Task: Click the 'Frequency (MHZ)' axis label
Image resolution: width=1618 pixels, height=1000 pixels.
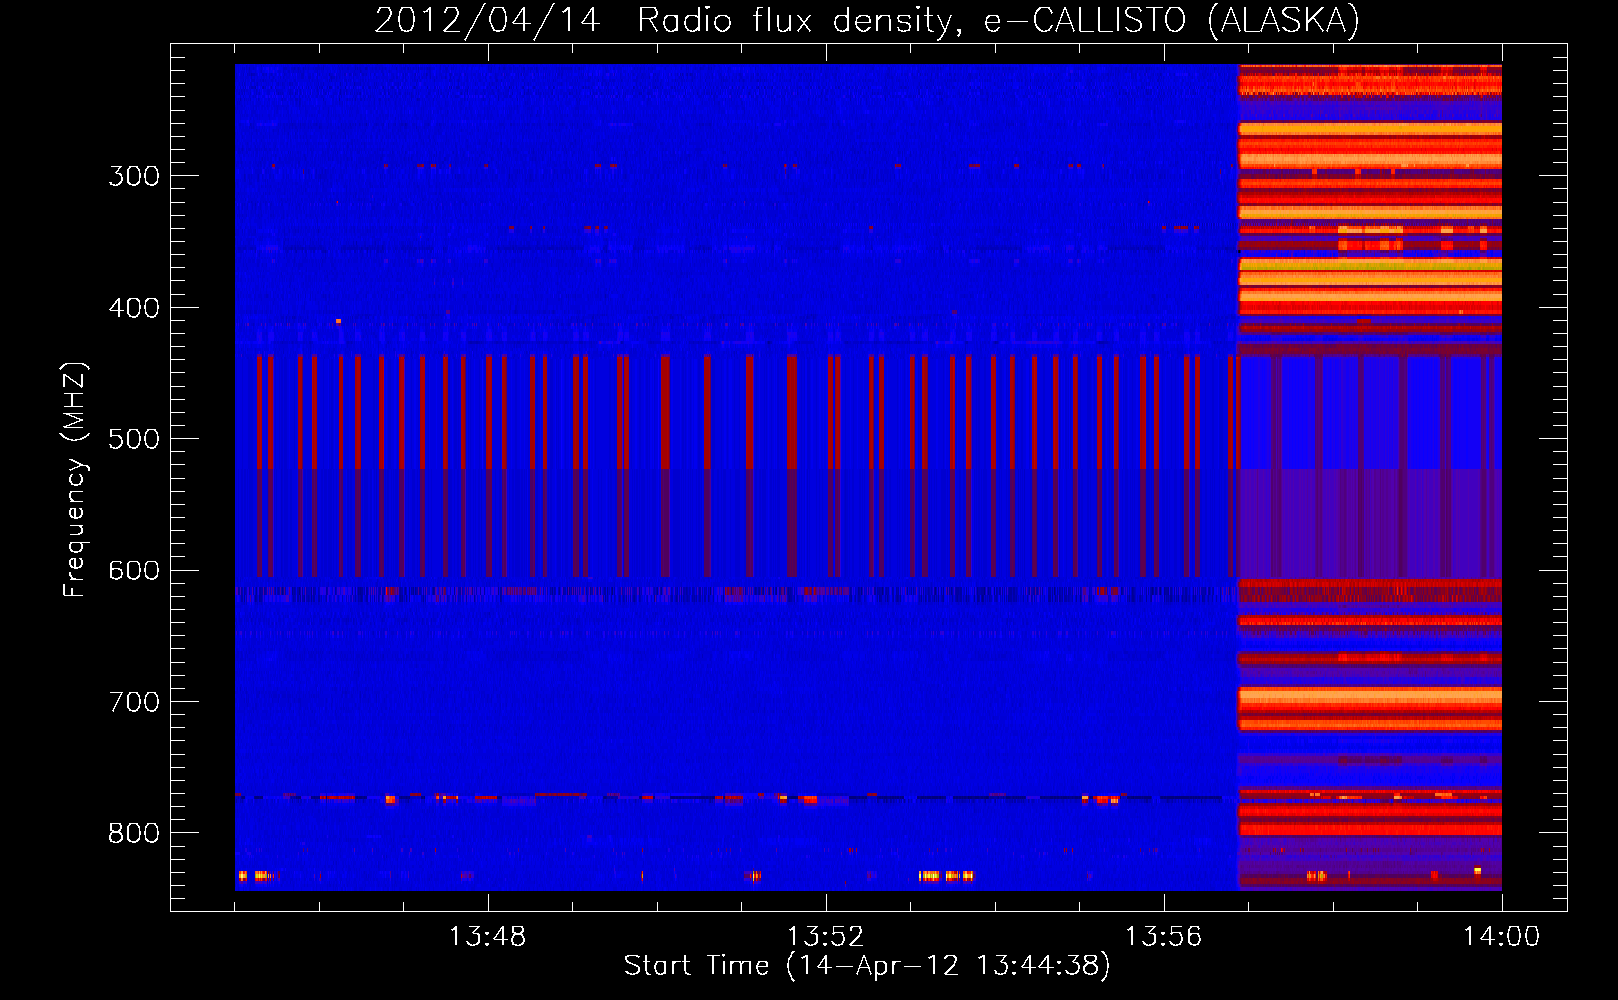Action: [75, 479]
